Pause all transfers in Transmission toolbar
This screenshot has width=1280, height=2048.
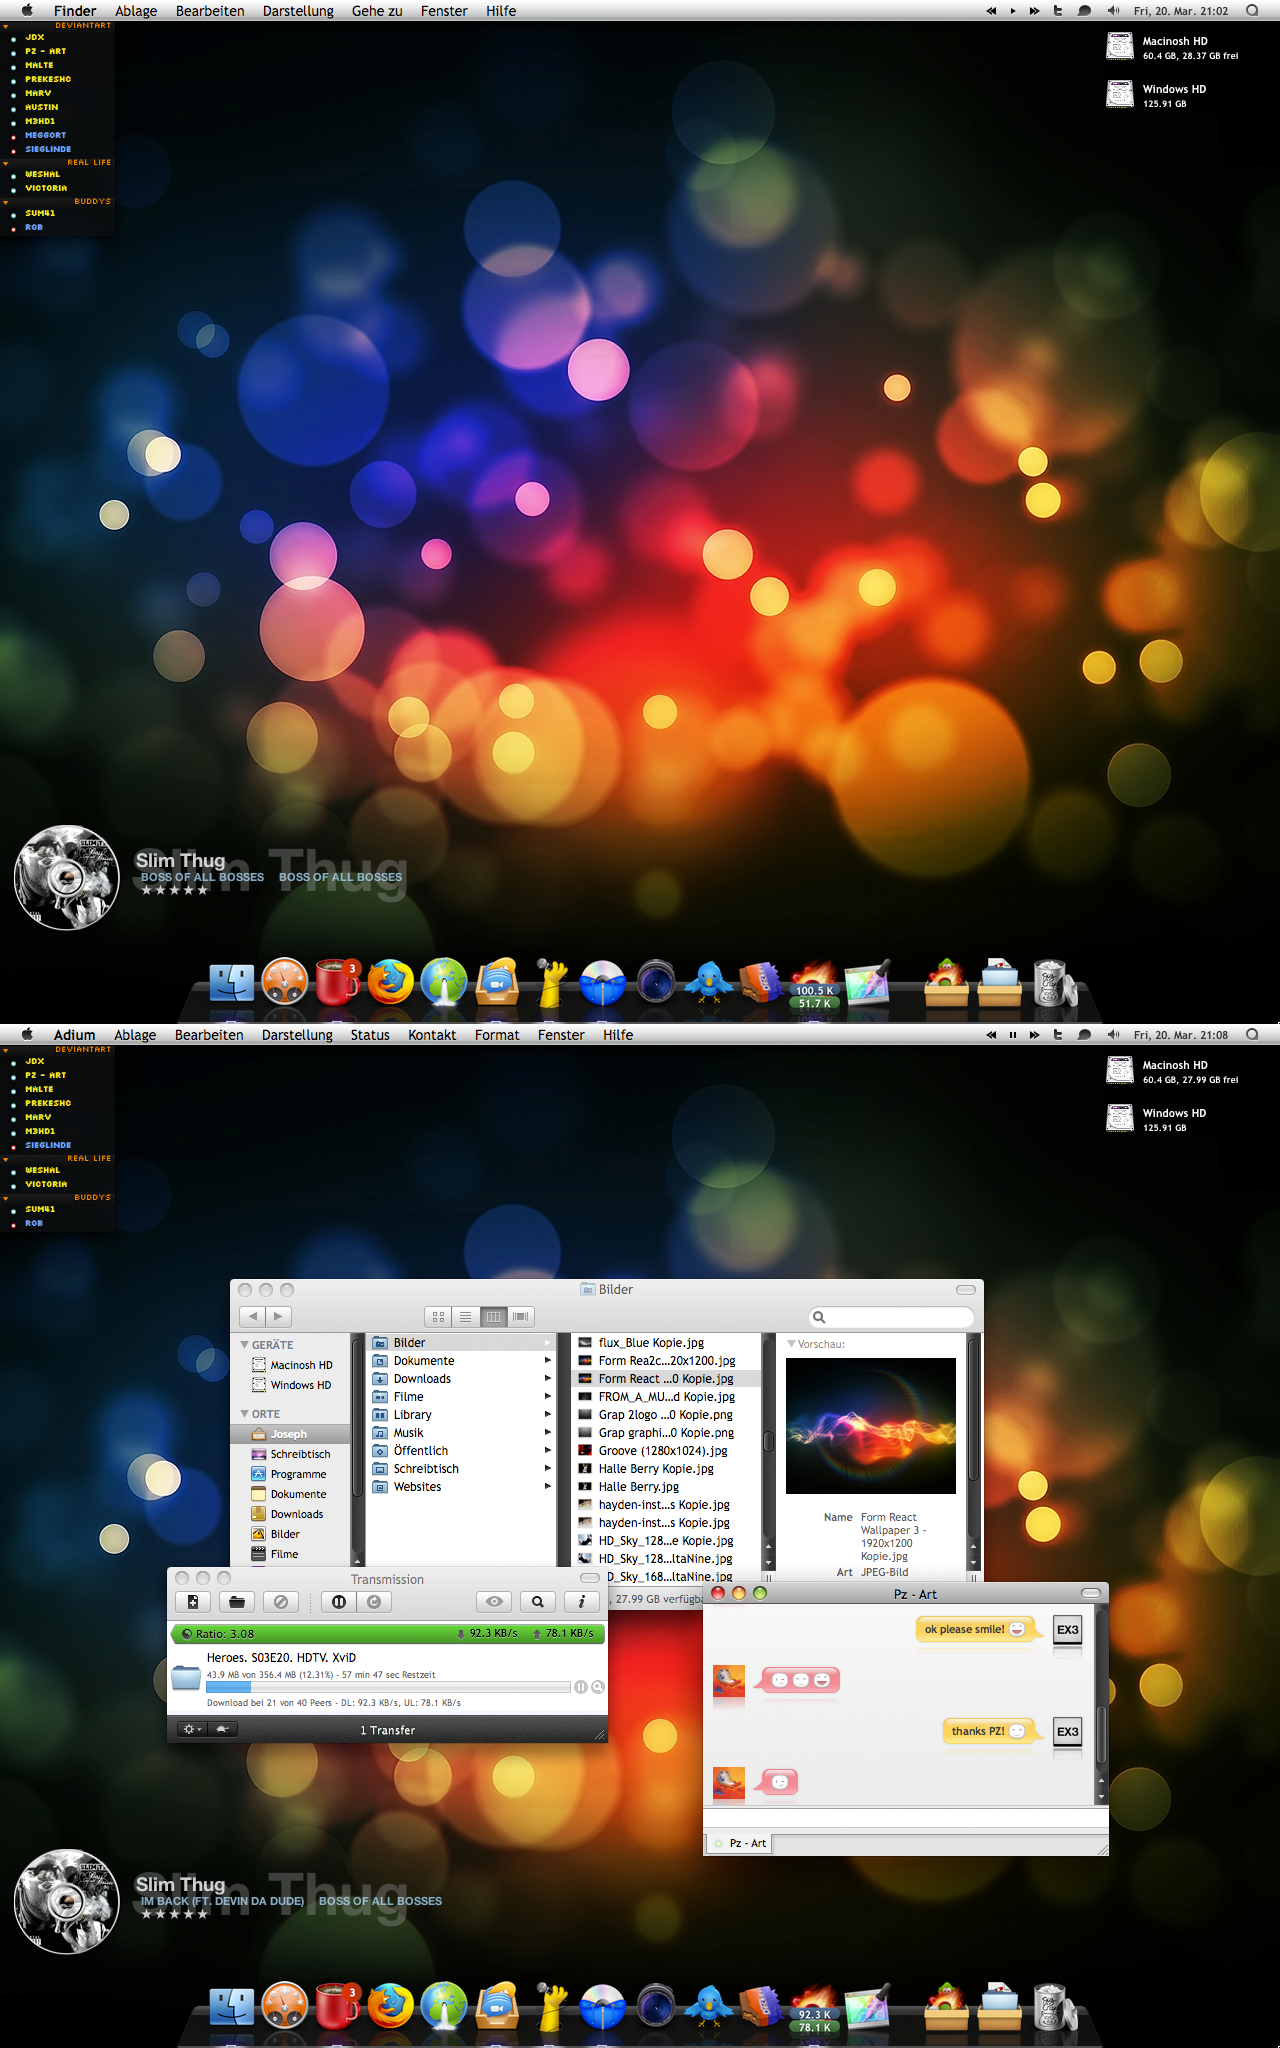339,1602
